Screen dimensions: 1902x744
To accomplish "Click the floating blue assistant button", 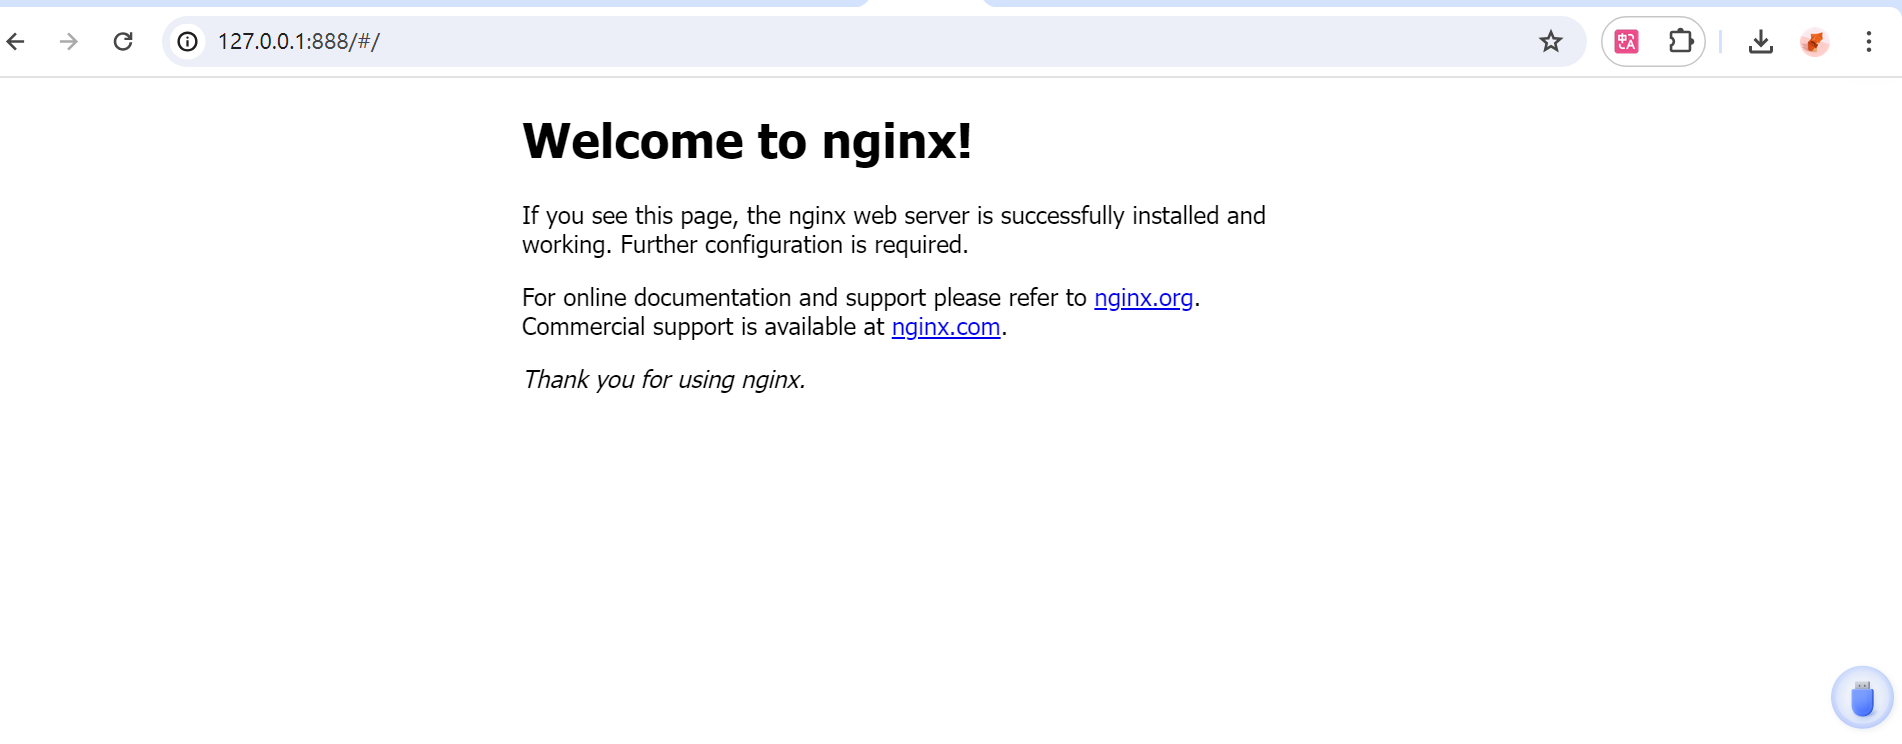I will 1862,697.
